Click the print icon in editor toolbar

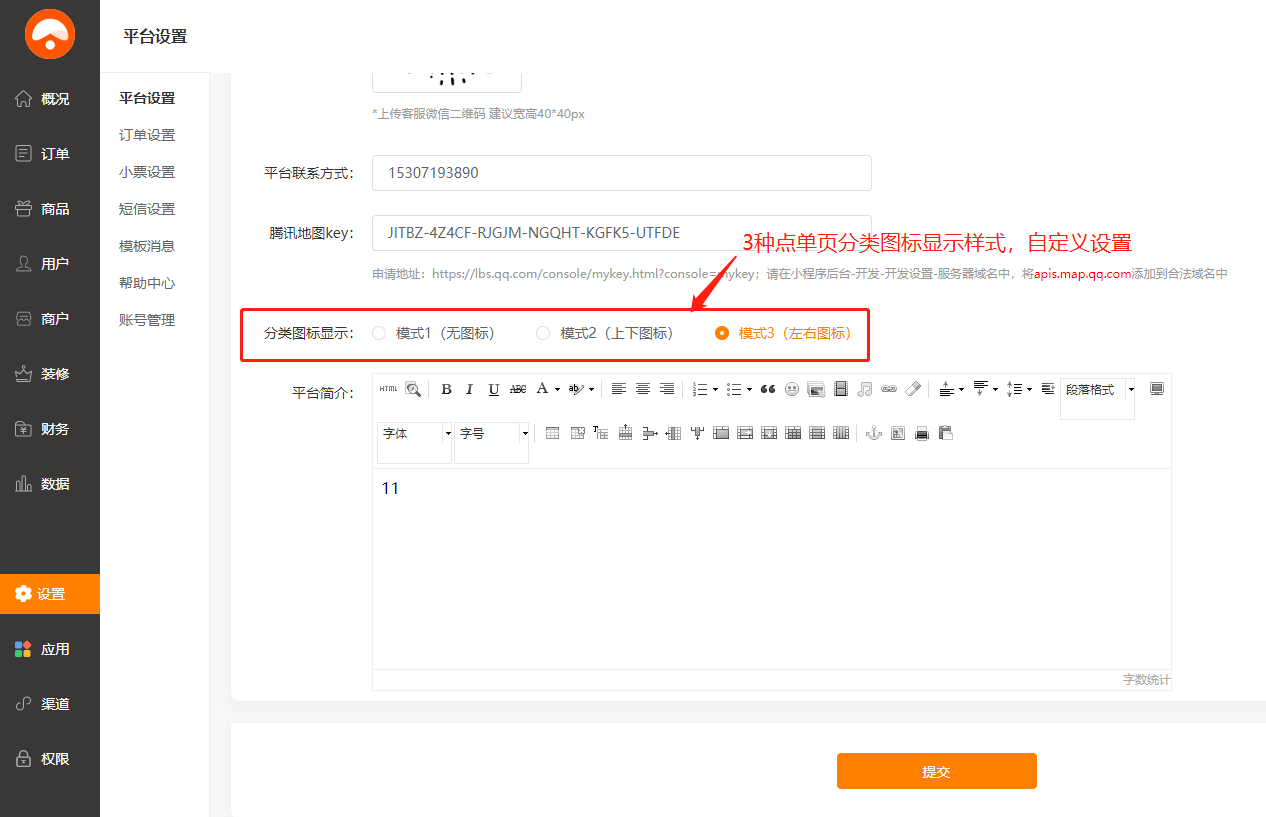(x=922, y=433)
